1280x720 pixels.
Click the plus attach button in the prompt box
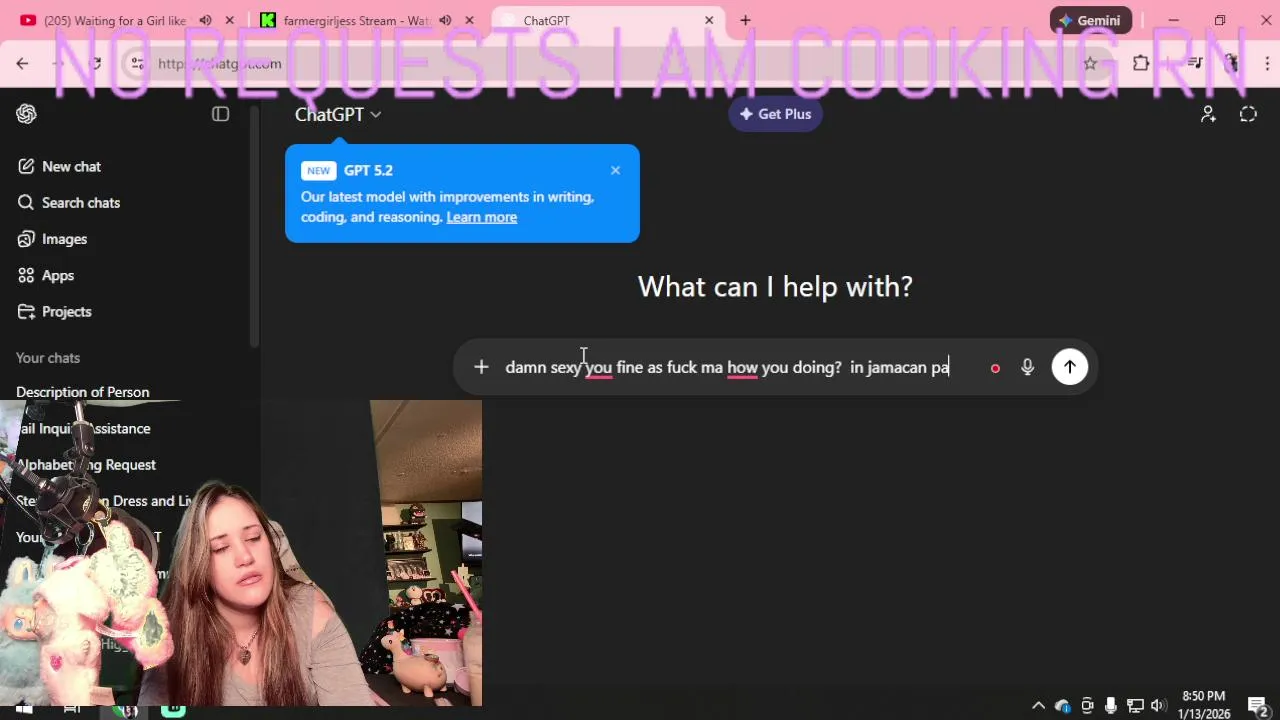pos(481,367)
